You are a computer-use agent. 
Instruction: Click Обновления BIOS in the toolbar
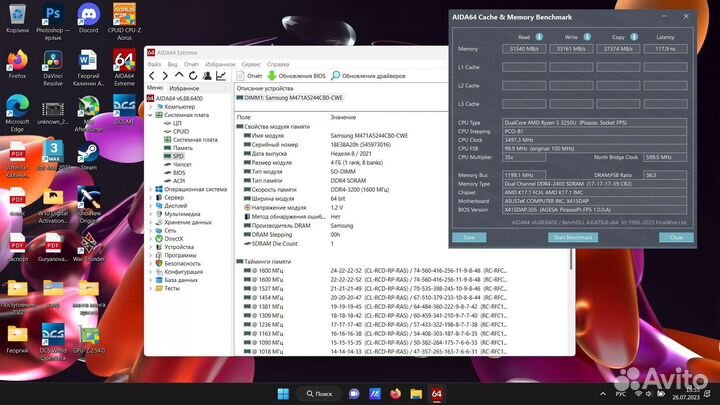click(x=297, y=76)
